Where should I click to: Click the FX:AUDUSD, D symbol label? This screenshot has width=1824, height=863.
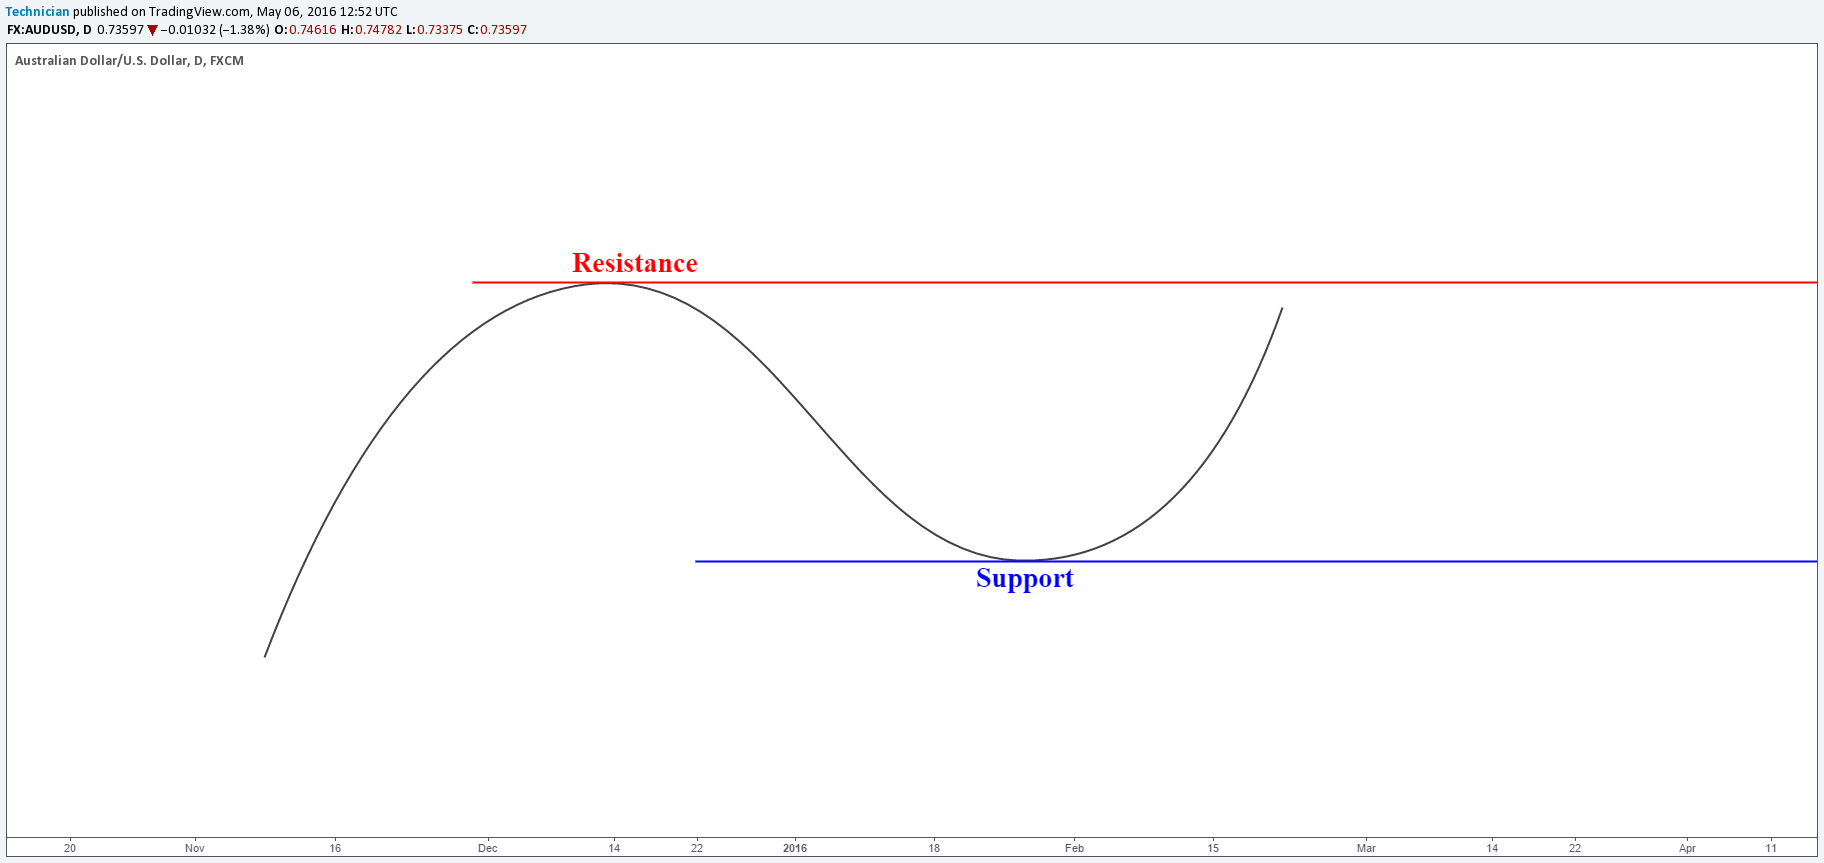tap(49, 30)
